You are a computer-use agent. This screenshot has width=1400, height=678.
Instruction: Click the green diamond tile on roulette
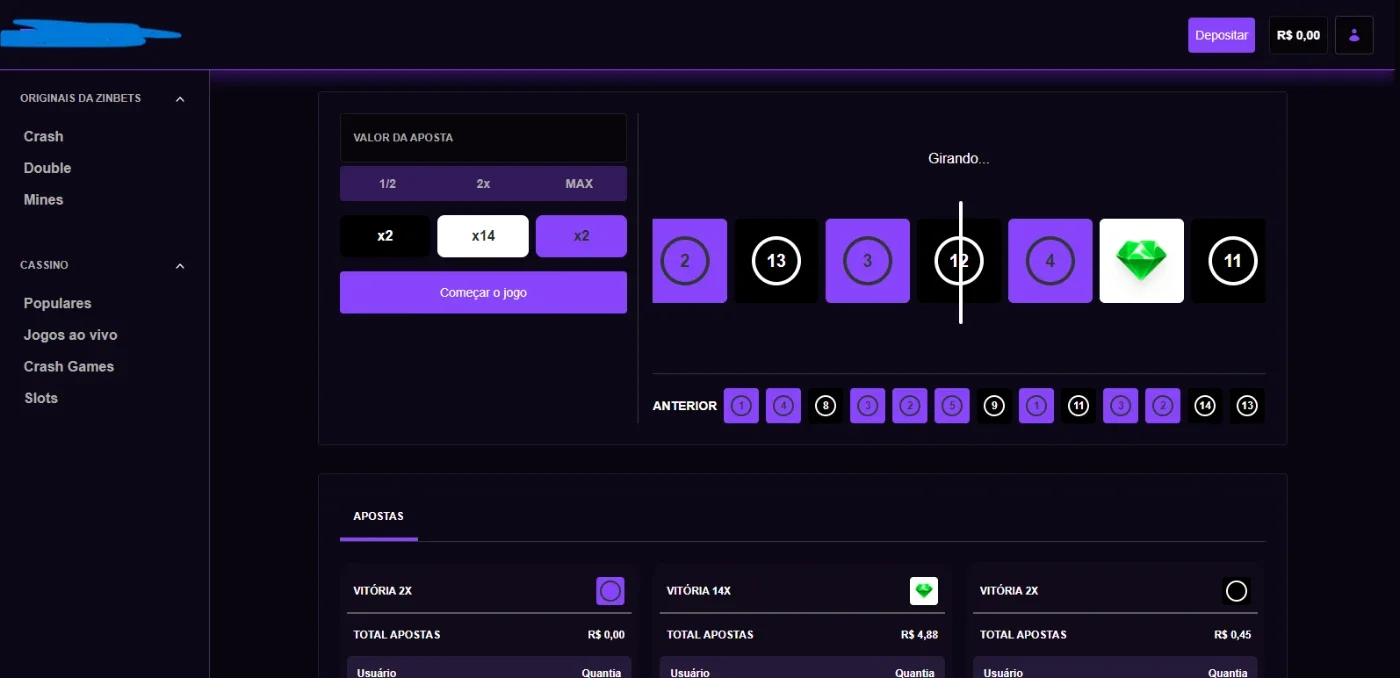coord(1141,261)
